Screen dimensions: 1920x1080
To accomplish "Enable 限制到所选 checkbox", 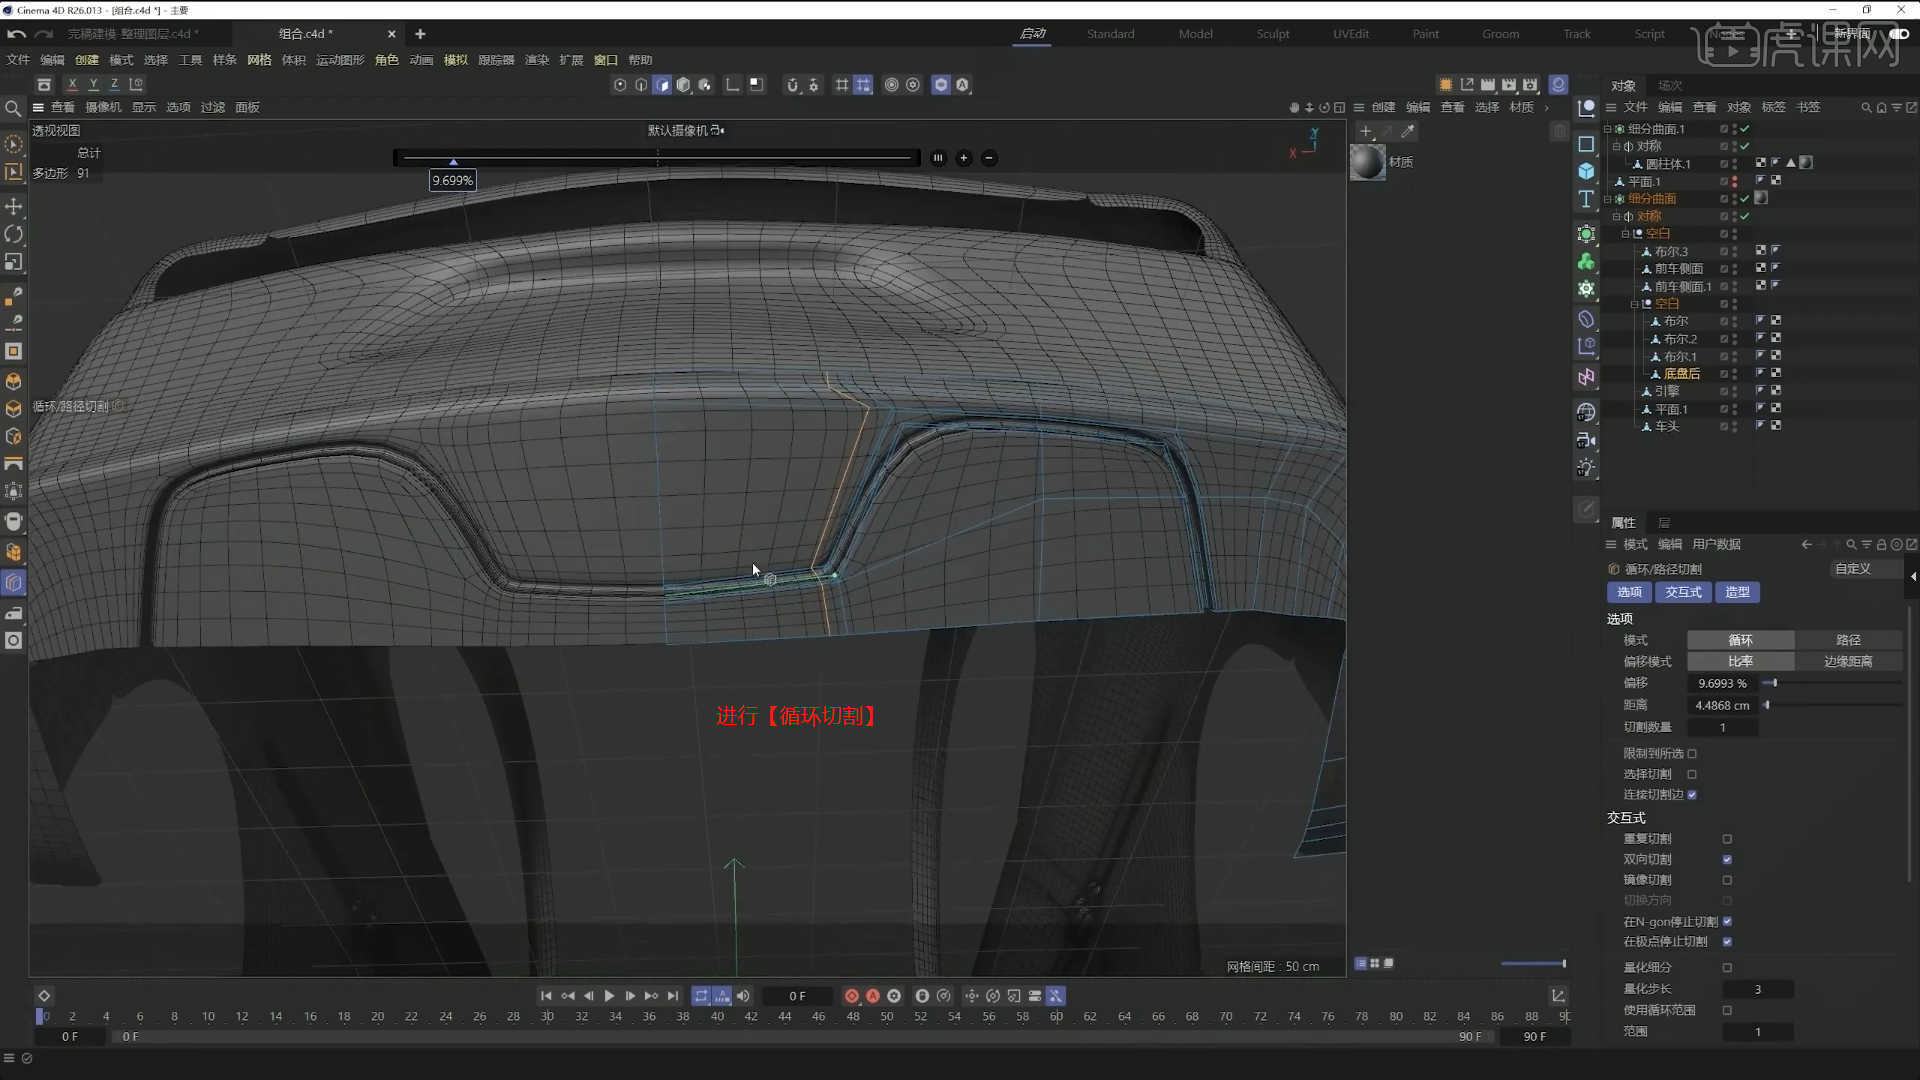I will click(1692, 754).
